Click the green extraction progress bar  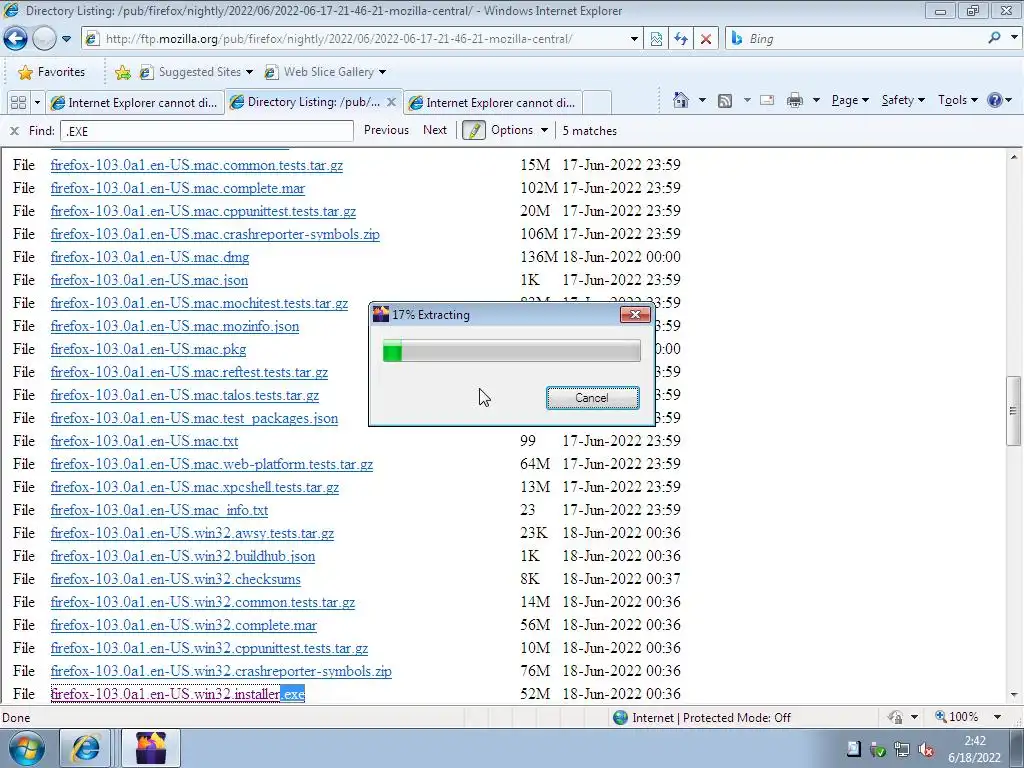point(511,351)
